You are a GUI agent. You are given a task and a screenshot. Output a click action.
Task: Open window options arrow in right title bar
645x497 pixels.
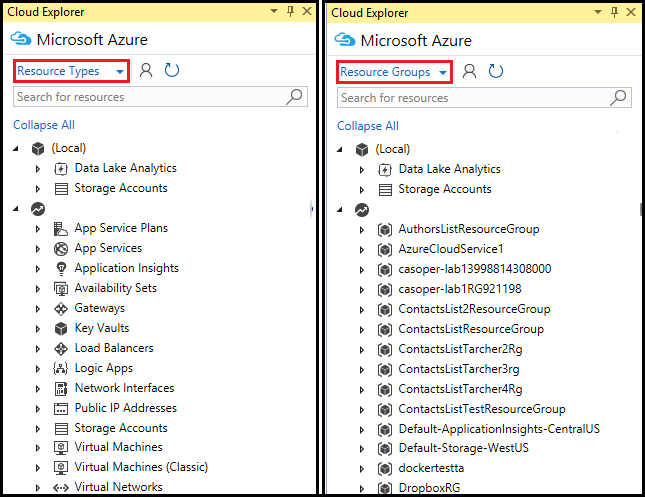[598, 12]
